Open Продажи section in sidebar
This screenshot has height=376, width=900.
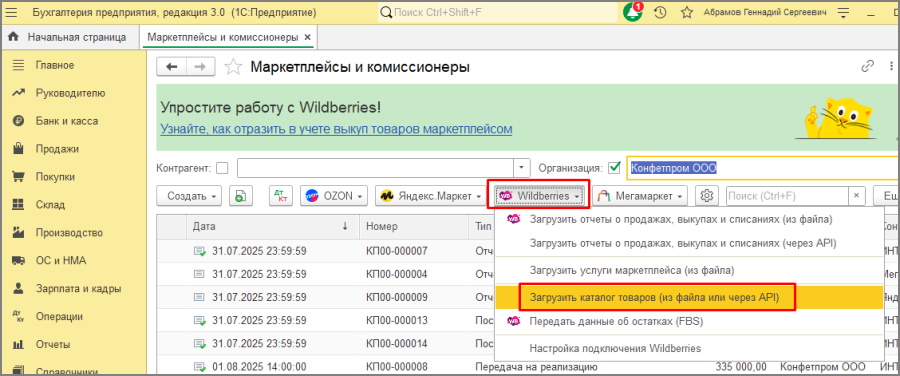pyautogui.click(x=57, y=149)
